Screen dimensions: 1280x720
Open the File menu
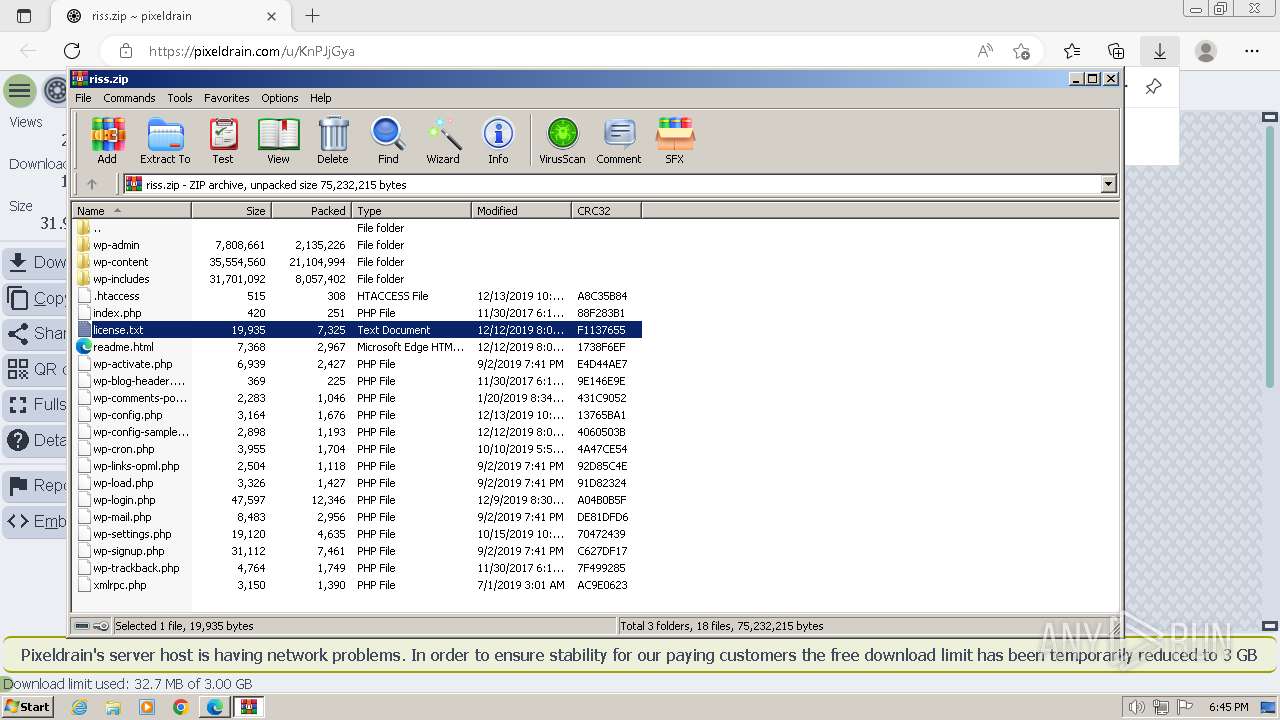[83, 98]
